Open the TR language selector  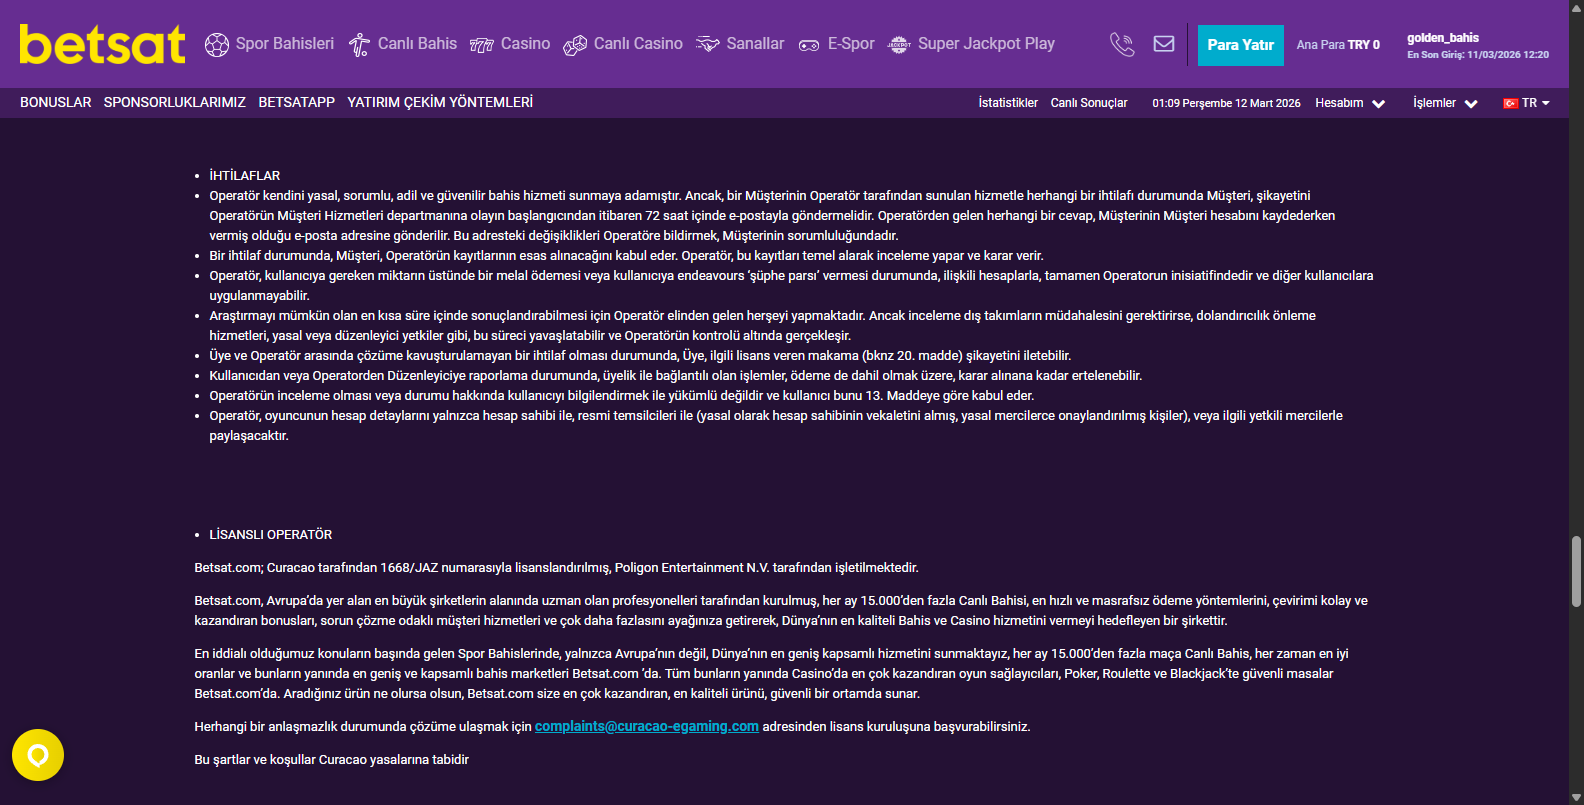coord(1526,103)
